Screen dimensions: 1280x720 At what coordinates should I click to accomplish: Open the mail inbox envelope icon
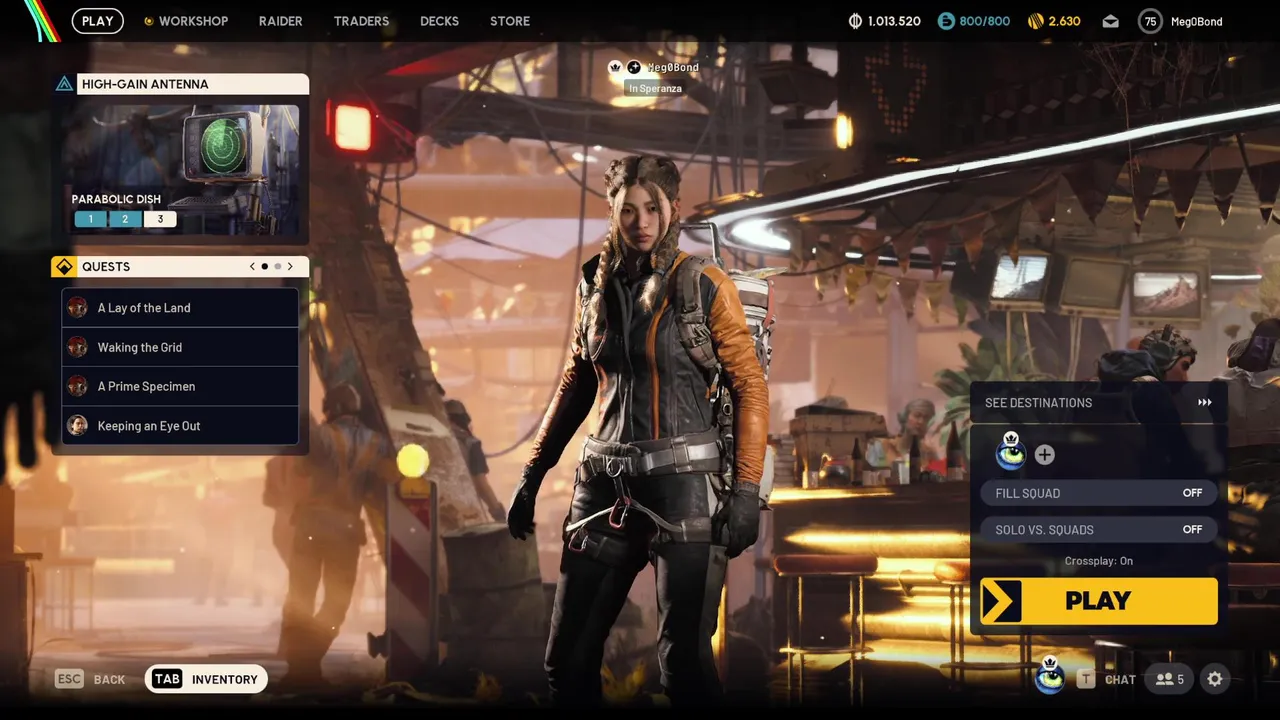click(x=1110, y=21)
